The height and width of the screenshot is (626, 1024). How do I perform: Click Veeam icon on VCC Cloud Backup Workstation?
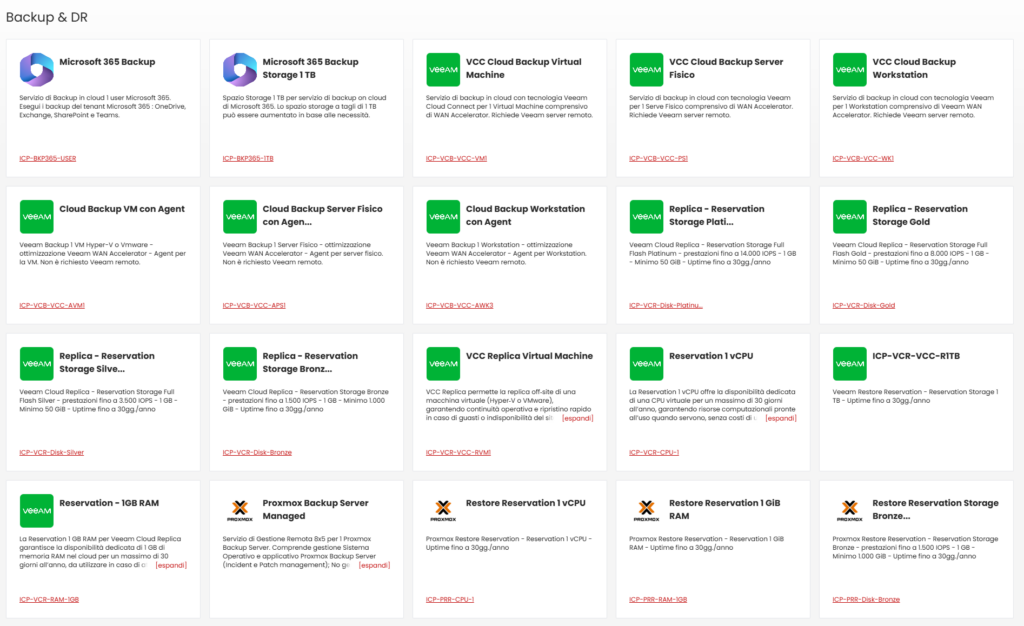(850, 69)
